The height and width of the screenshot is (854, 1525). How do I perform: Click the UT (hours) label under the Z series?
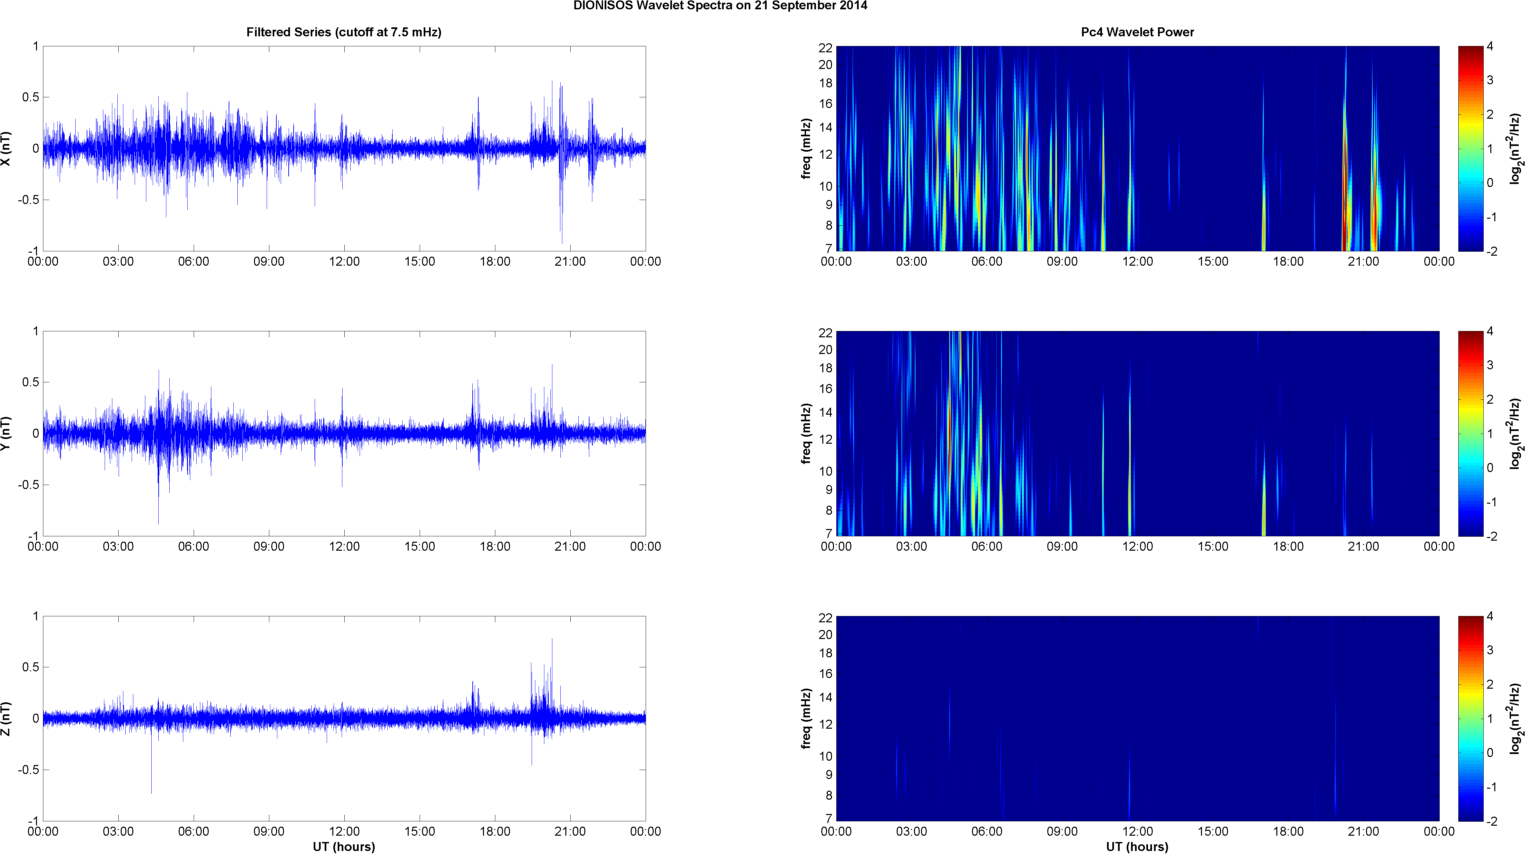[344, 846]
